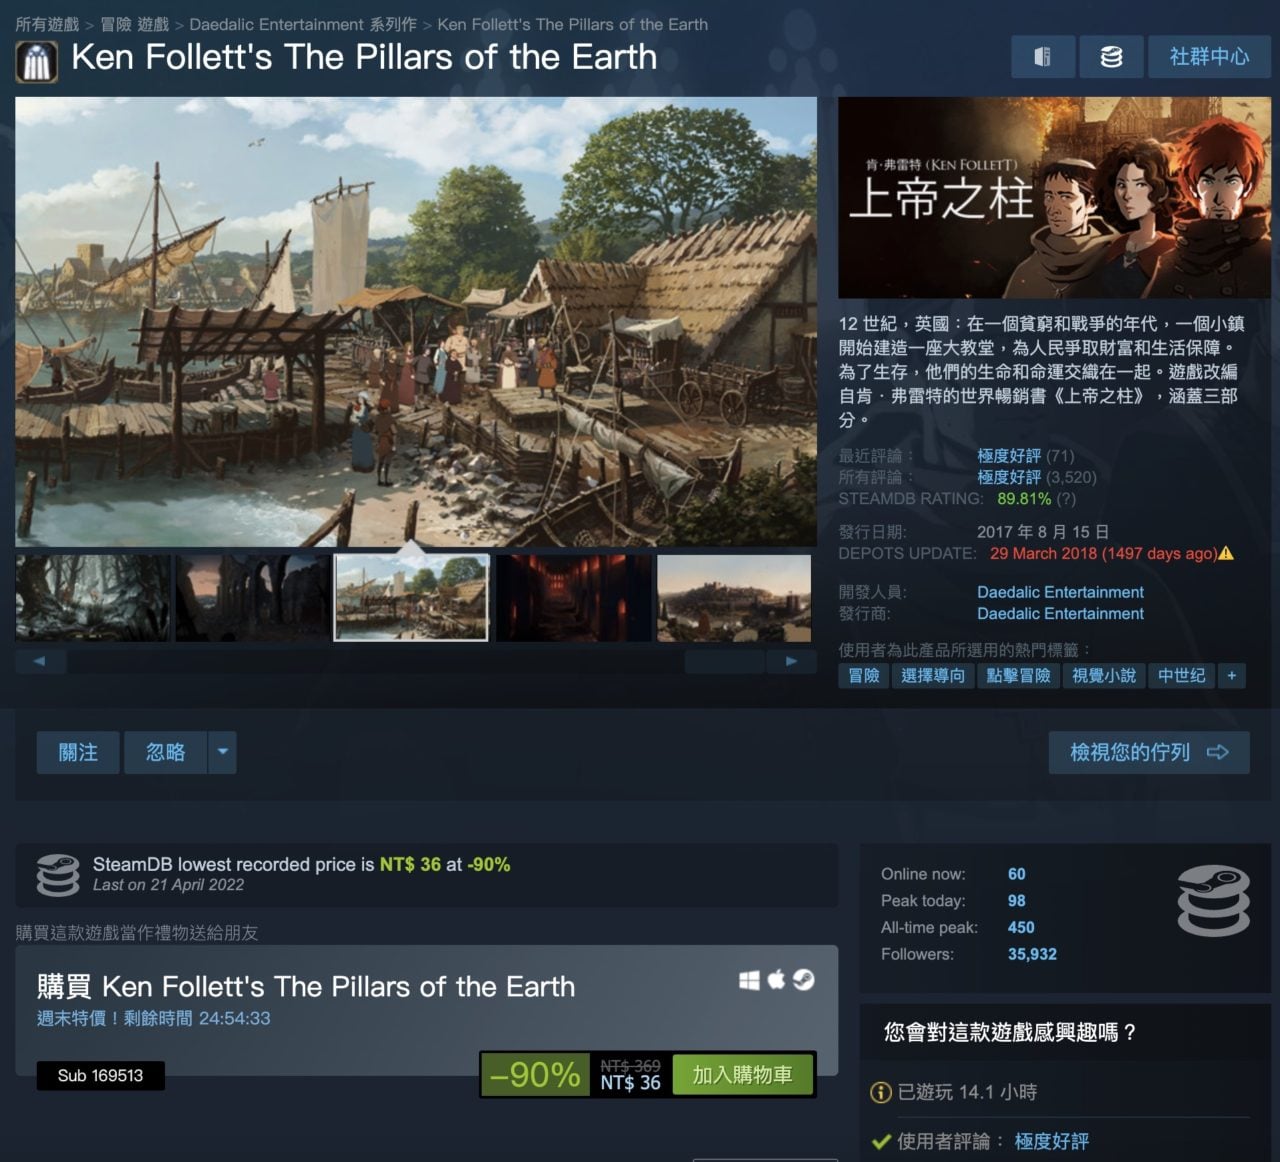The height and width of the screenshot is (1162, 1280).
Task: Open 檢視您的佇列 queue button
Action: tap(1149, 752)
